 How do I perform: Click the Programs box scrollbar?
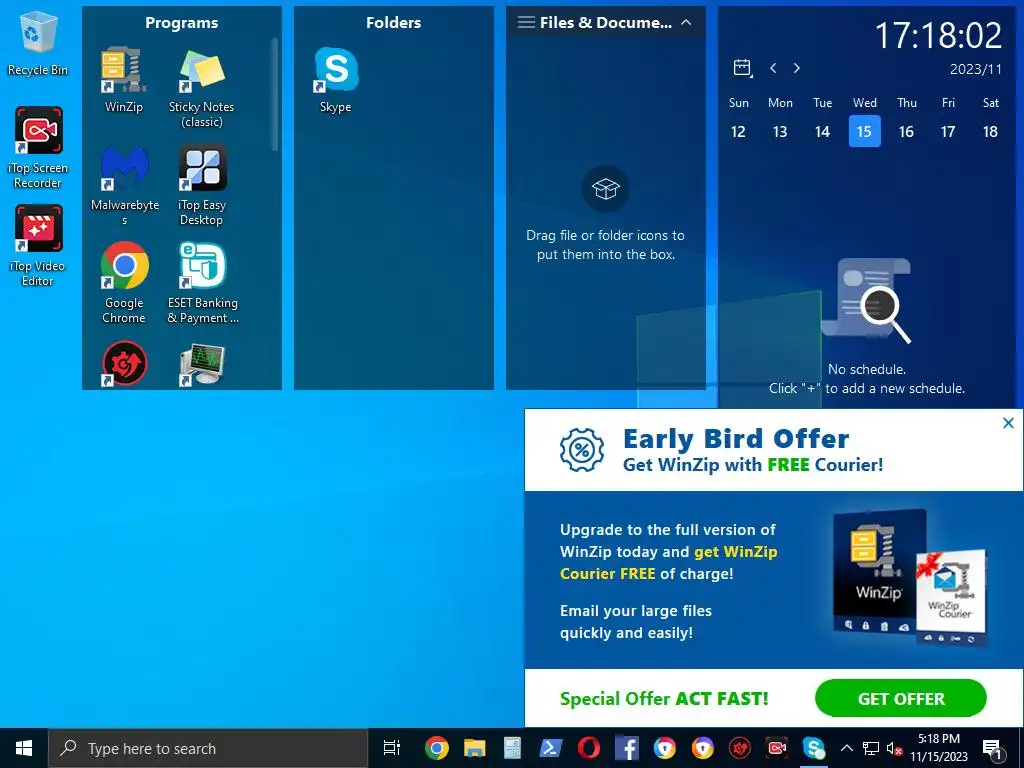[x=275, y=93]
